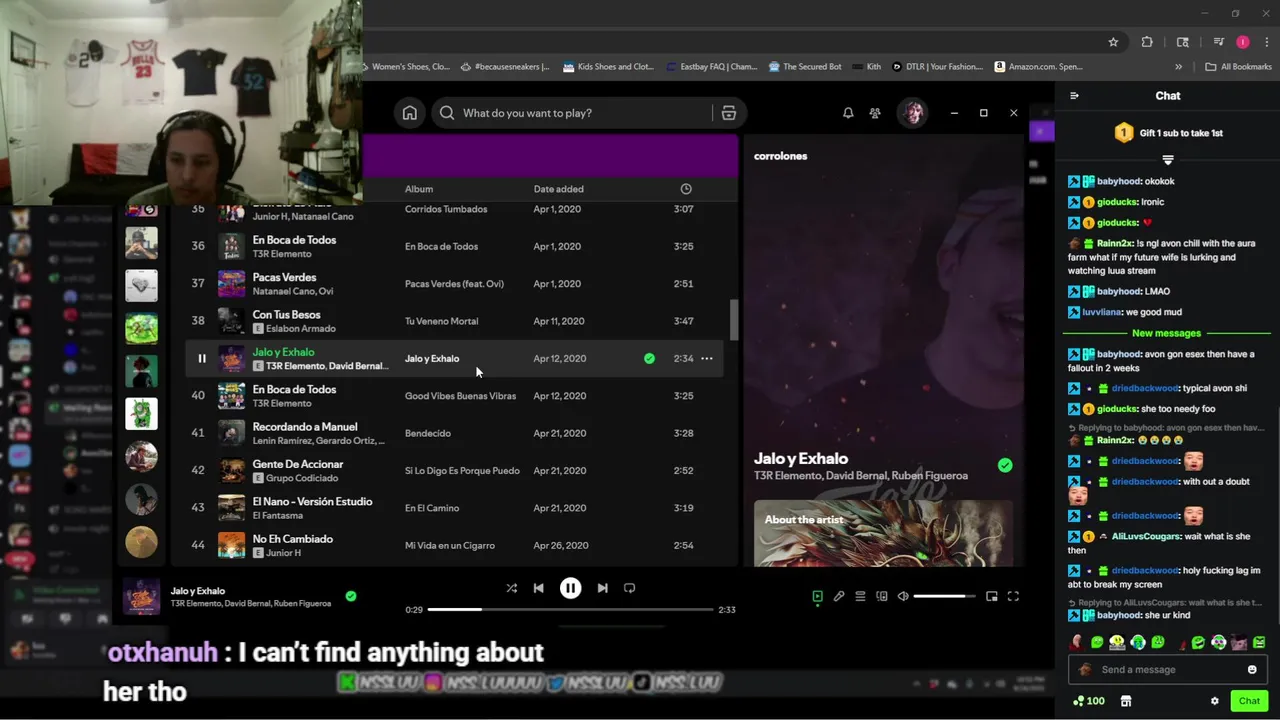Toggle liked check in the bottom player bar
The height and width of the screenshot is (720, 1280).
(351, 596)
